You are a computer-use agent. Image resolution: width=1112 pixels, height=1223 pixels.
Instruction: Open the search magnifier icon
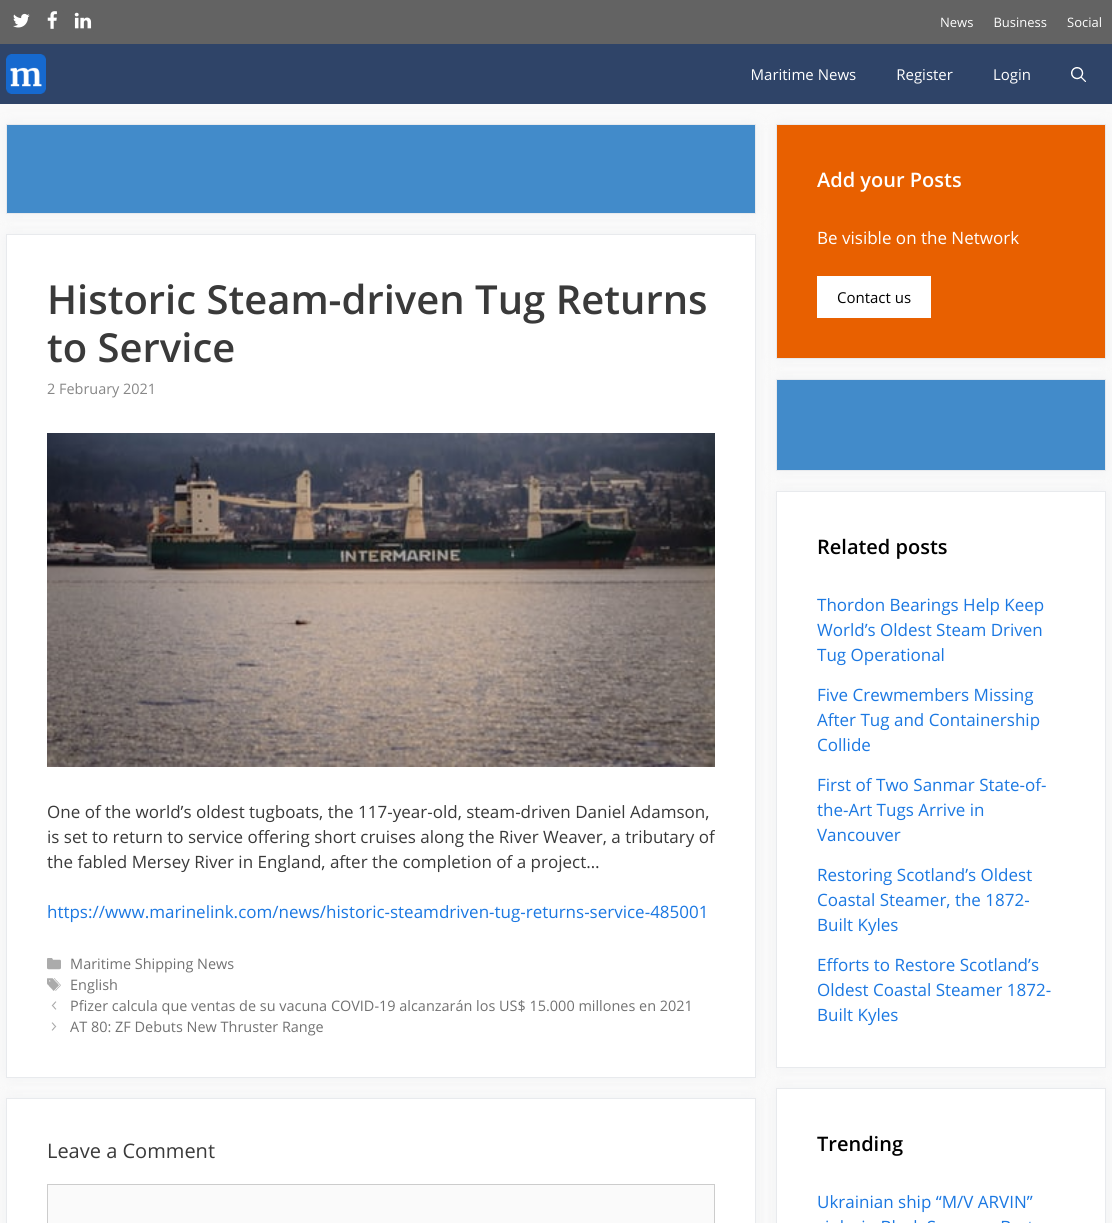(1078, 74)
